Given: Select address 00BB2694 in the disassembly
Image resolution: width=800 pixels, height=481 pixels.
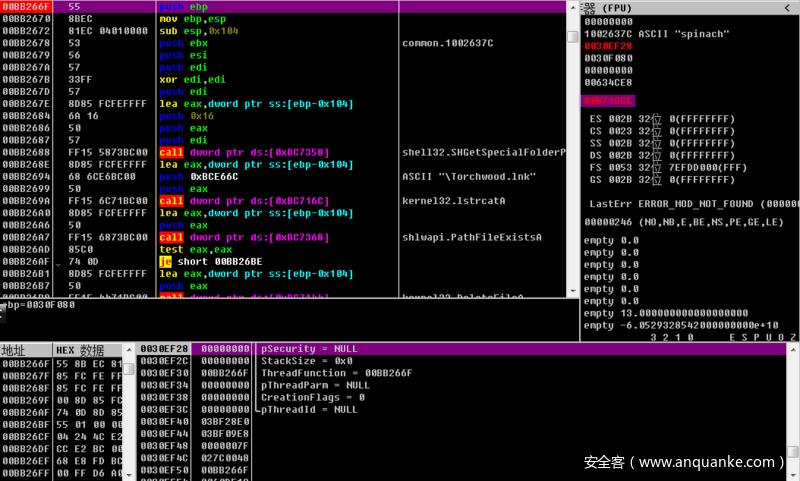Looking at the screenshot, I should coord(27,176).
